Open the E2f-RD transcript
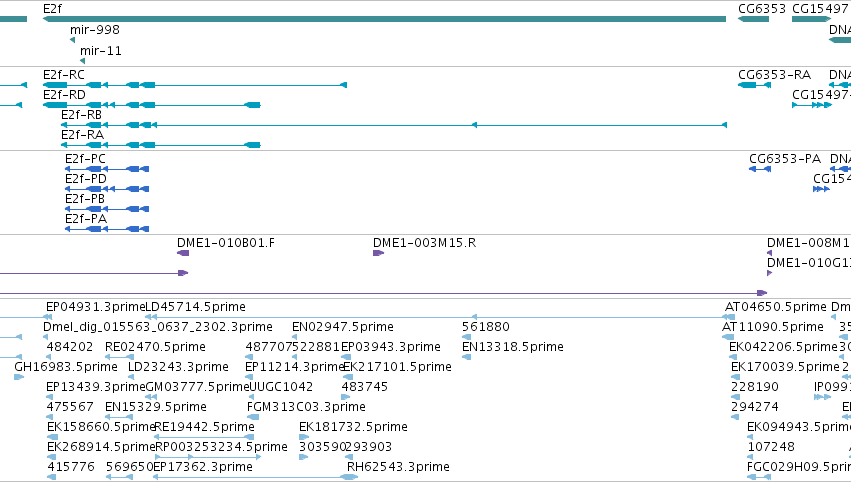 click(x=151, y=105)
